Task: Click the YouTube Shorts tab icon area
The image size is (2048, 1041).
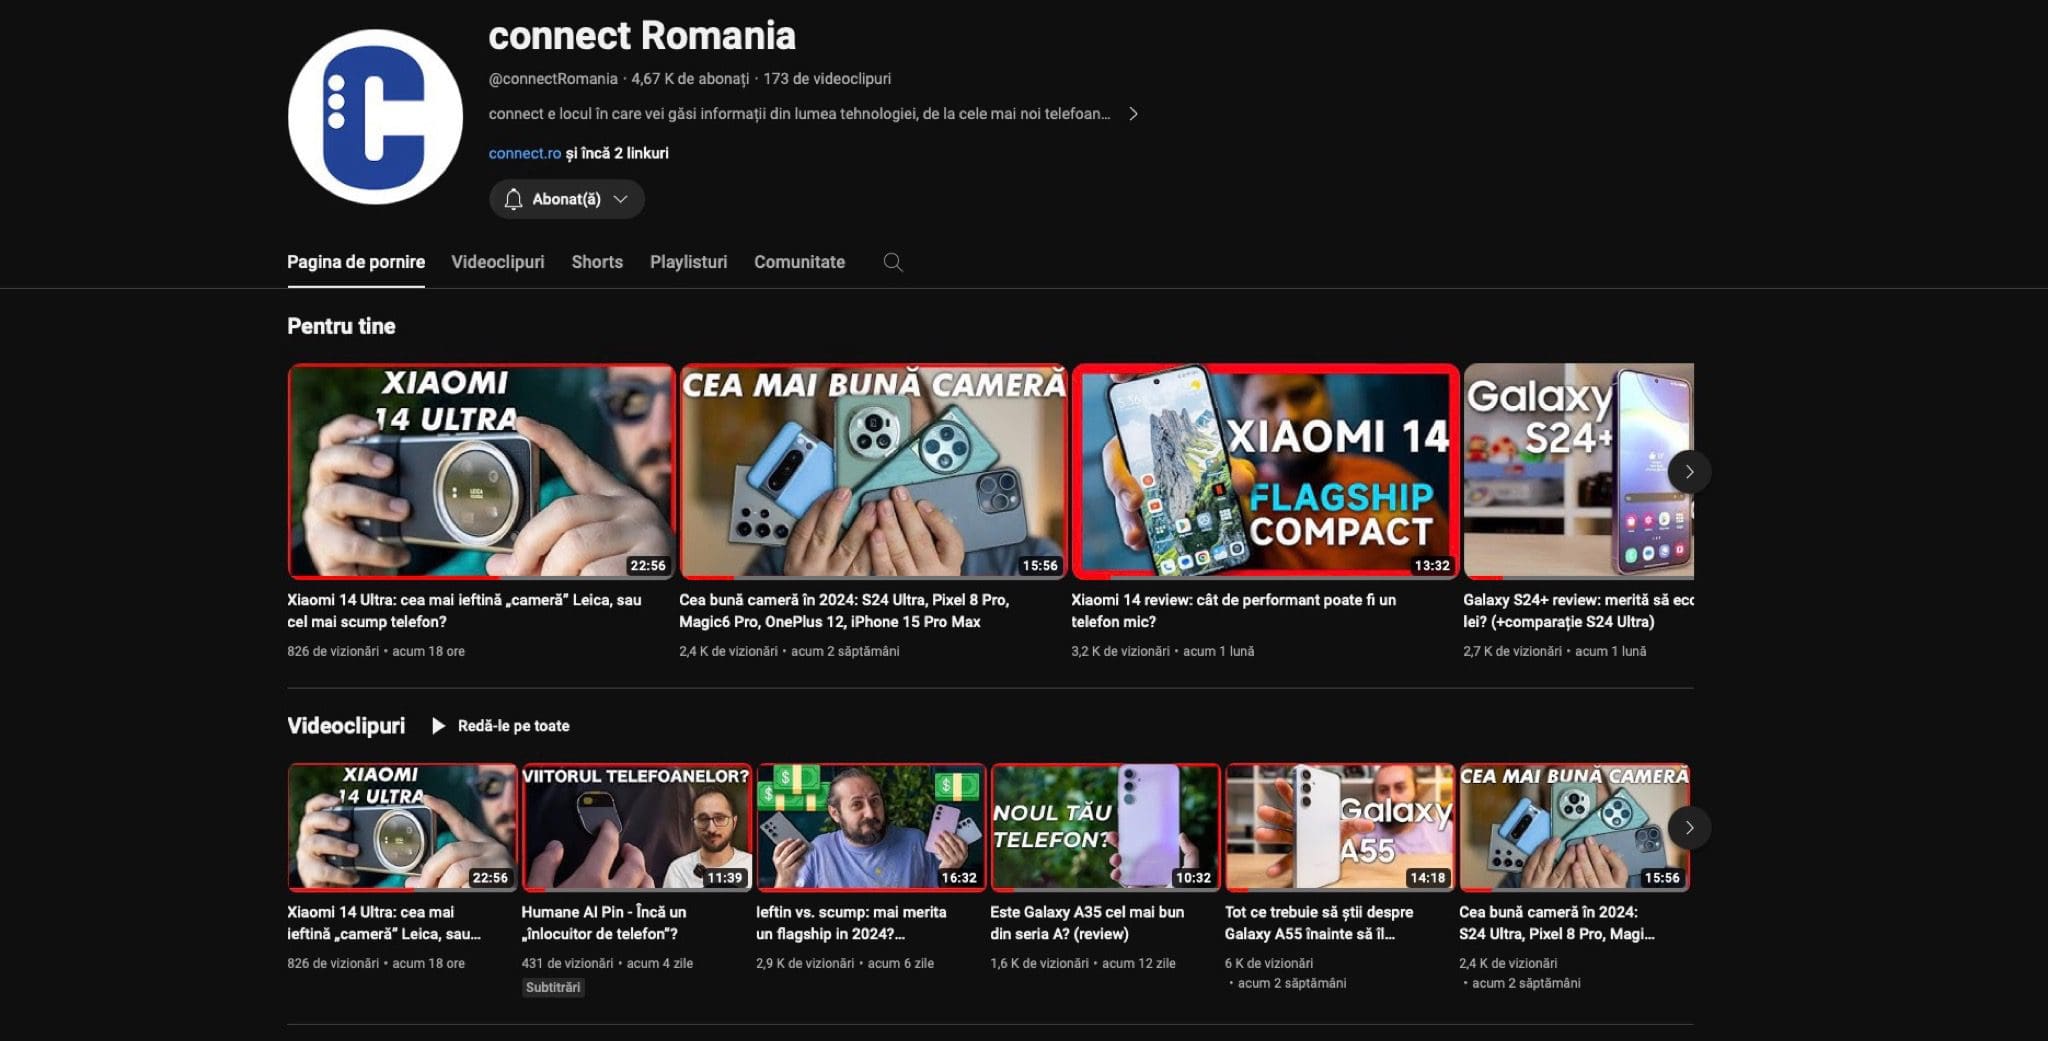Action: pyautogui.click(x=596, y=262)
